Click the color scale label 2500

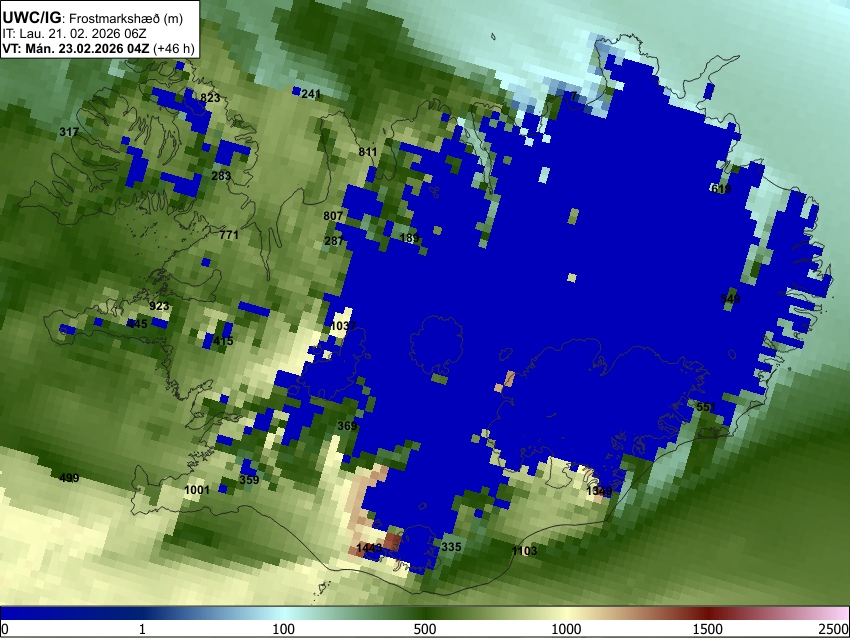834,629
